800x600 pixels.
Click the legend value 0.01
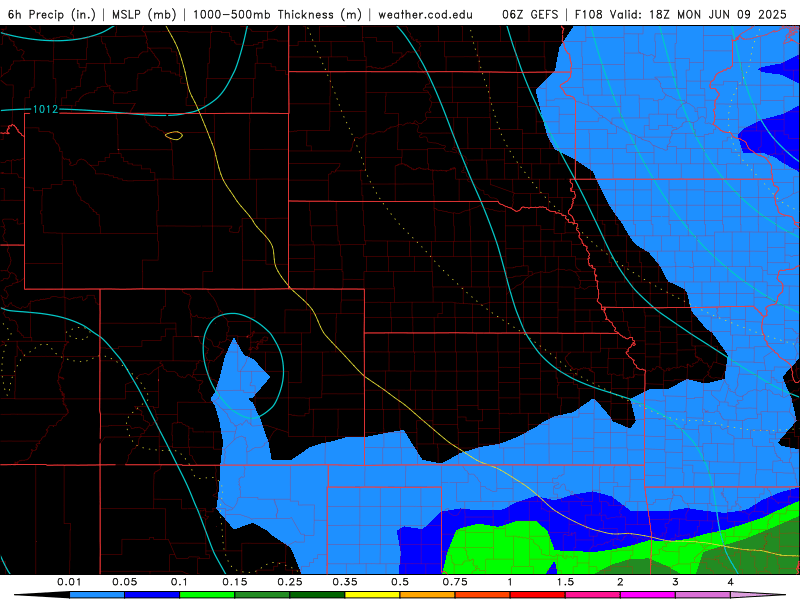pos(69,582)
